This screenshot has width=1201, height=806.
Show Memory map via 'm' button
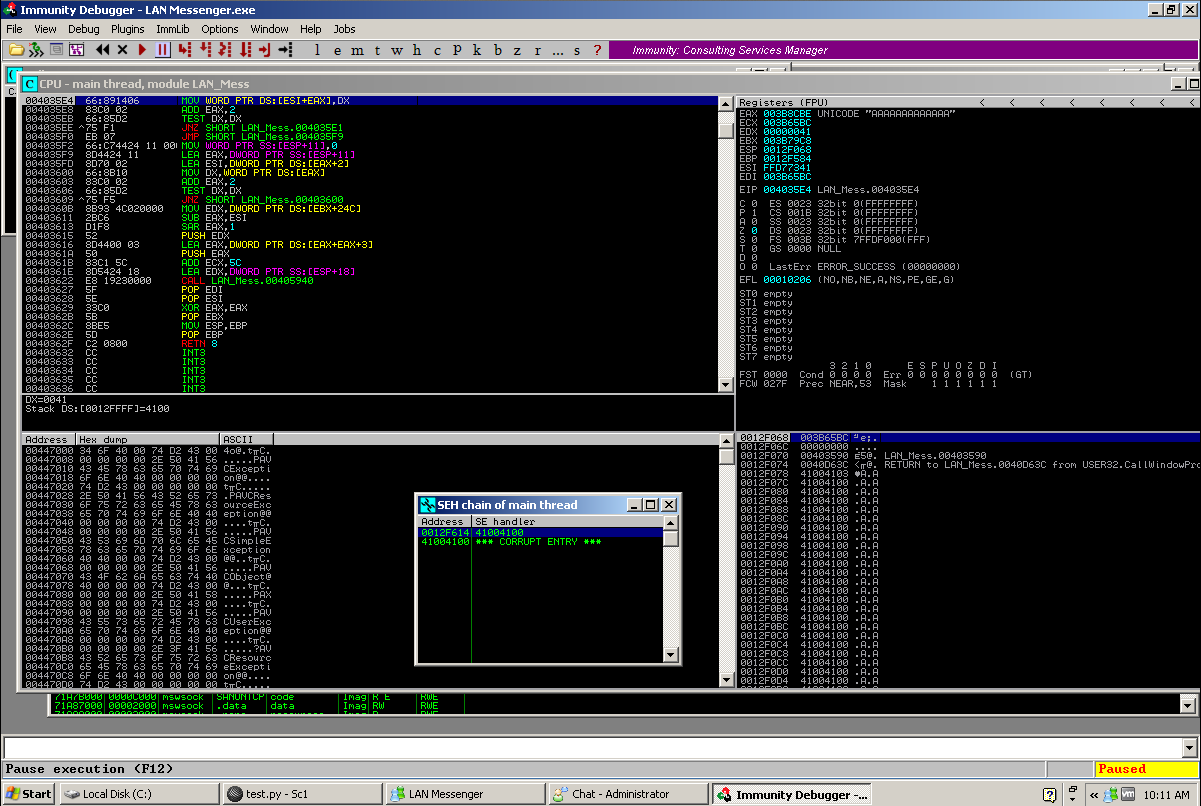[357, 49]
